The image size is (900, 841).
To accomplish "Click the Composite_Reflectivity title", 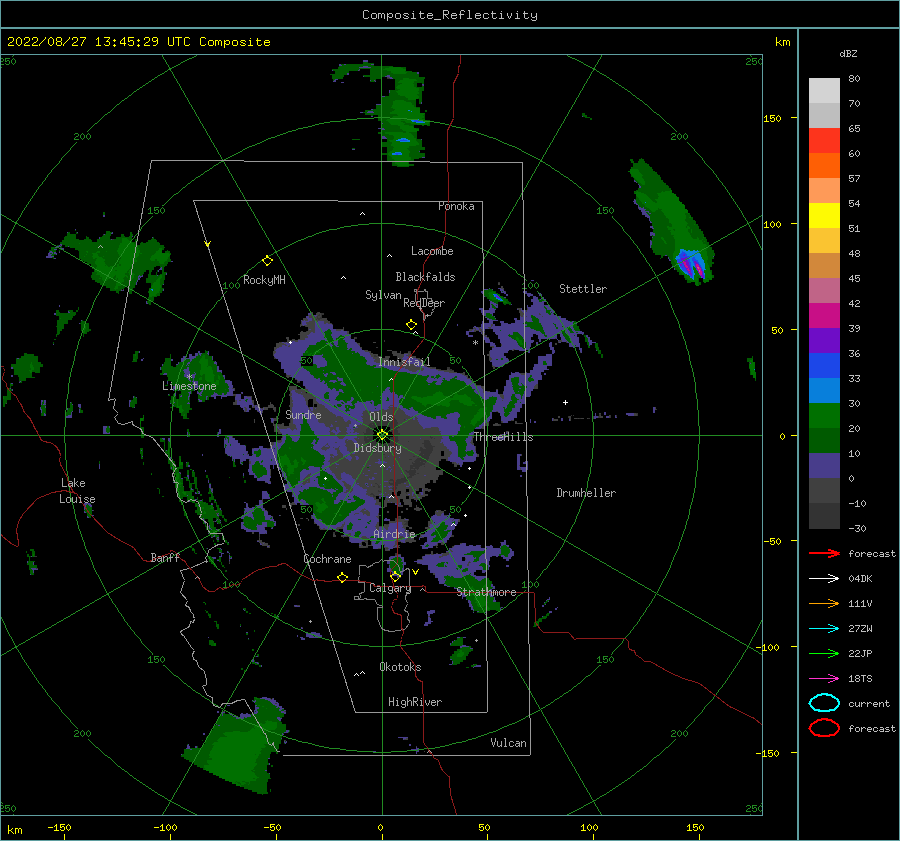I will point(450,15).
